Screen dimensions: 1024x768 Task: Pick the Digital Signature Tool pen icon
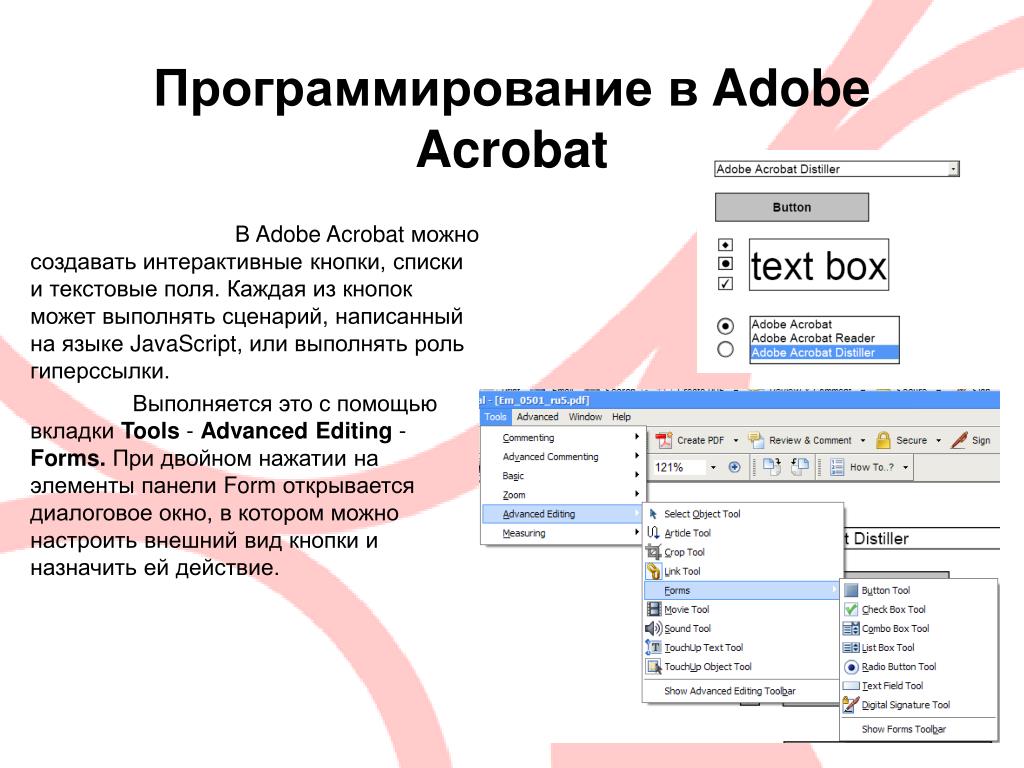(x=850, y=705)
